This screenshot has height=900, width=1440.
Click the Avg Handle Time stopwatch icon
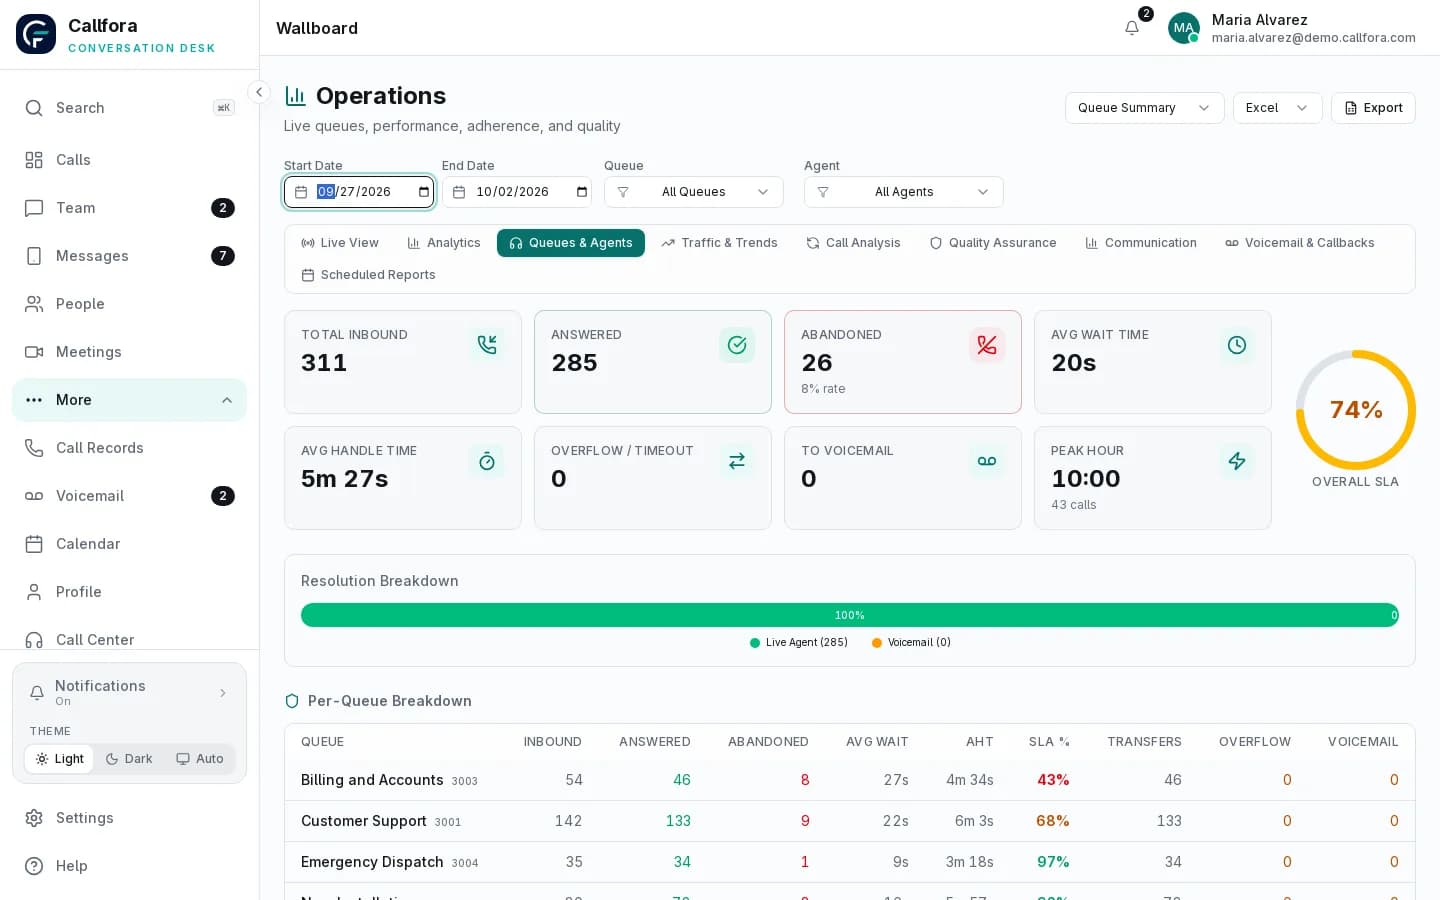[x=487, y=461]
